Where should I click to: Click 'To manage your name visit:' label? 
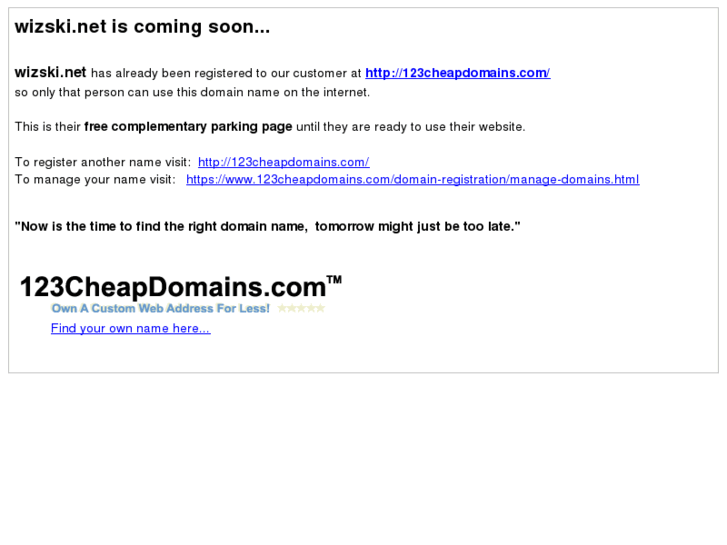[x=95, y=180]
